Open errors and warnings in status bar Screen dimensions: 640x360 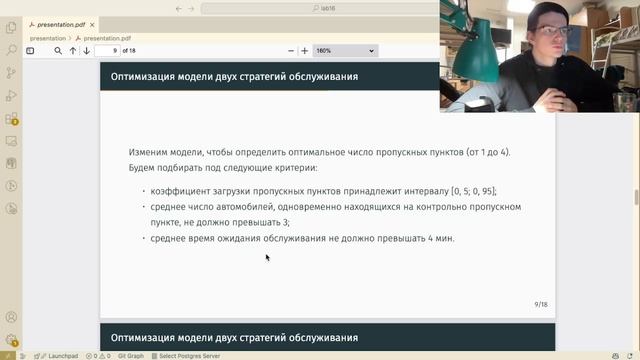click(x=98, y=356)
